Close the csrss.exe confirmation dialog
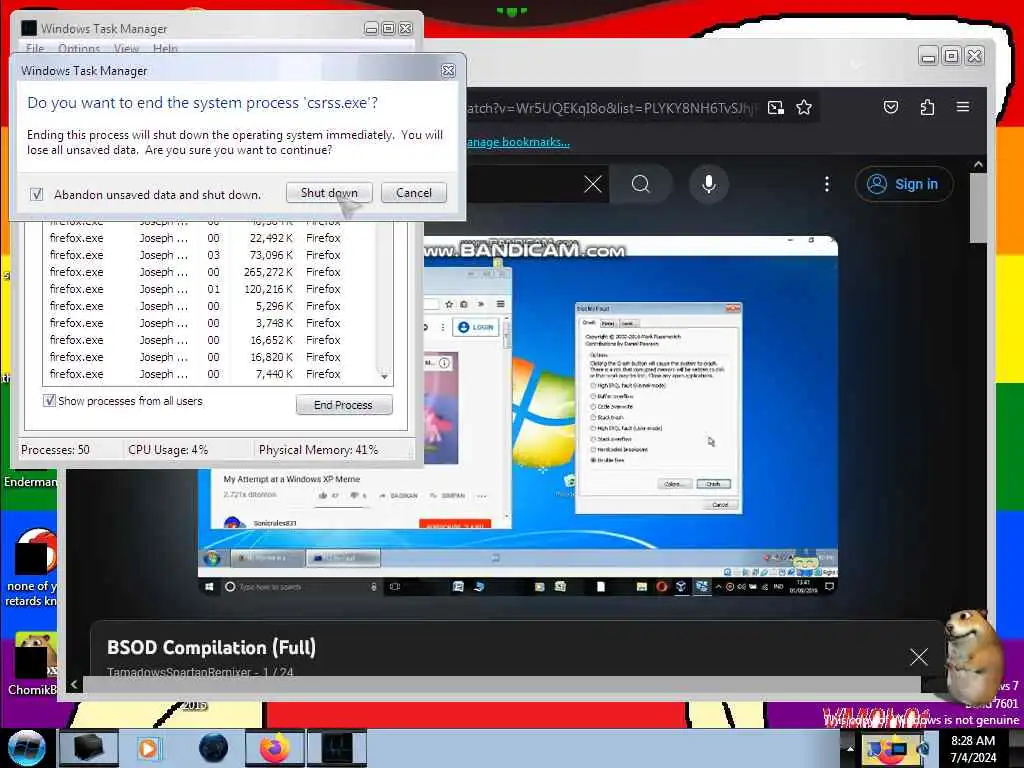This screenshot has height=768, width=1024. [448, 71]
